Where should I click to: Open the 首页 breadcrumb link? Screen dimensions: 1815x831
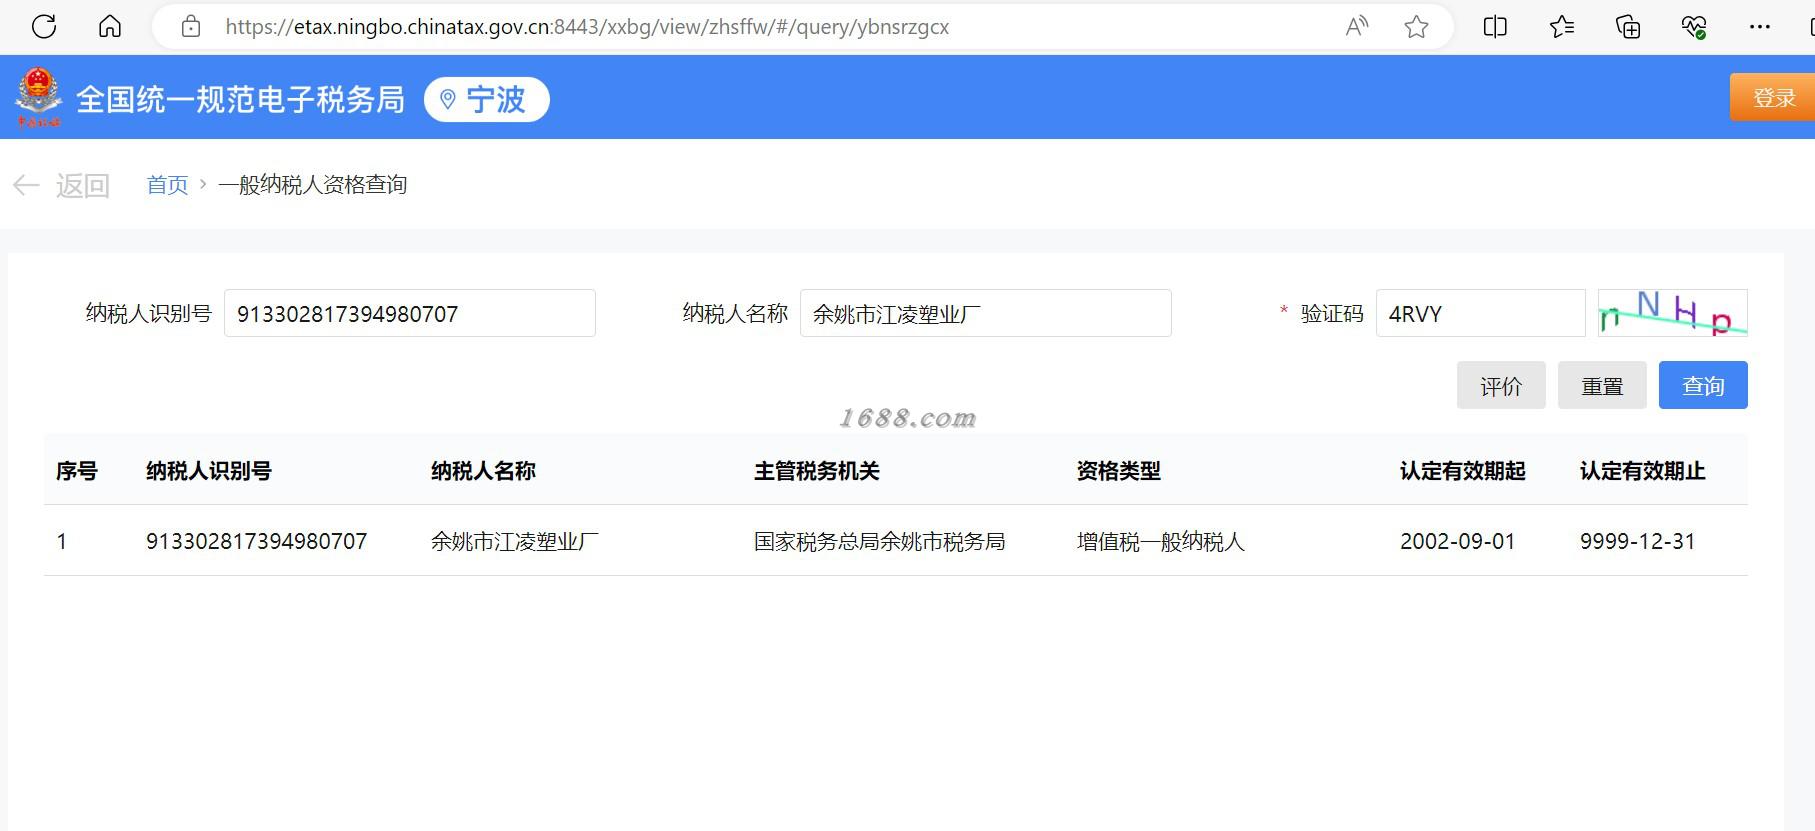[167, 185]
